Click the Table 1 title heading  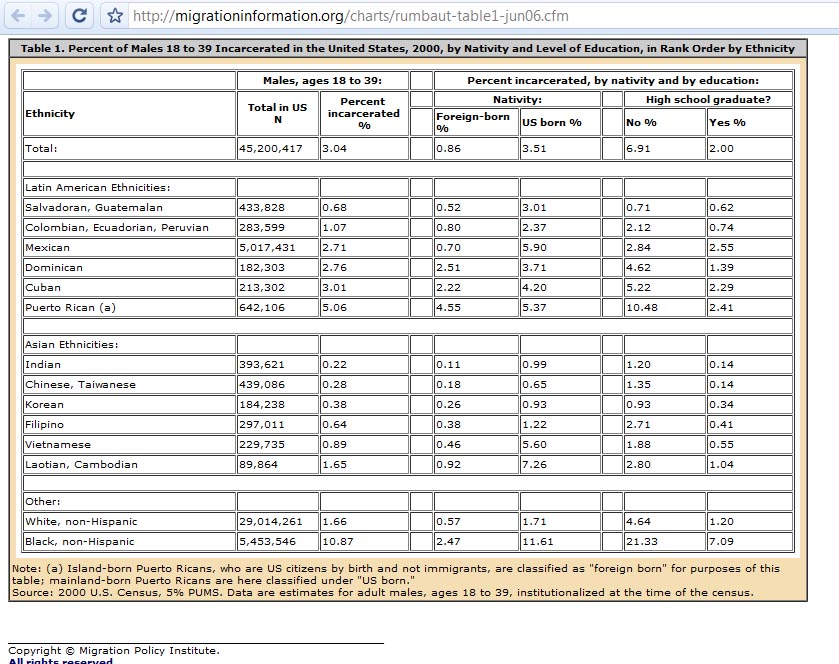point(407,48)
